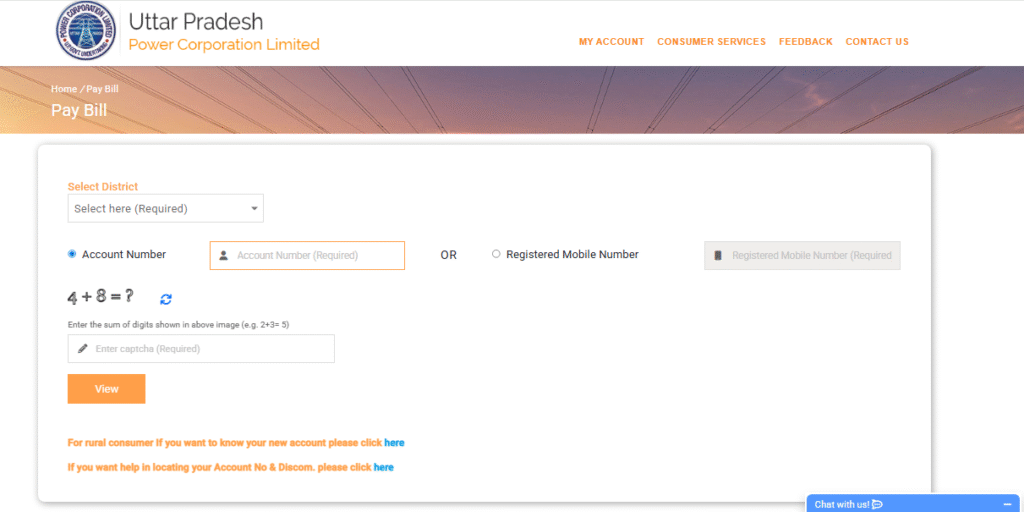
Task: Click the UPPCL logo emblem
Action: (85, 32)
